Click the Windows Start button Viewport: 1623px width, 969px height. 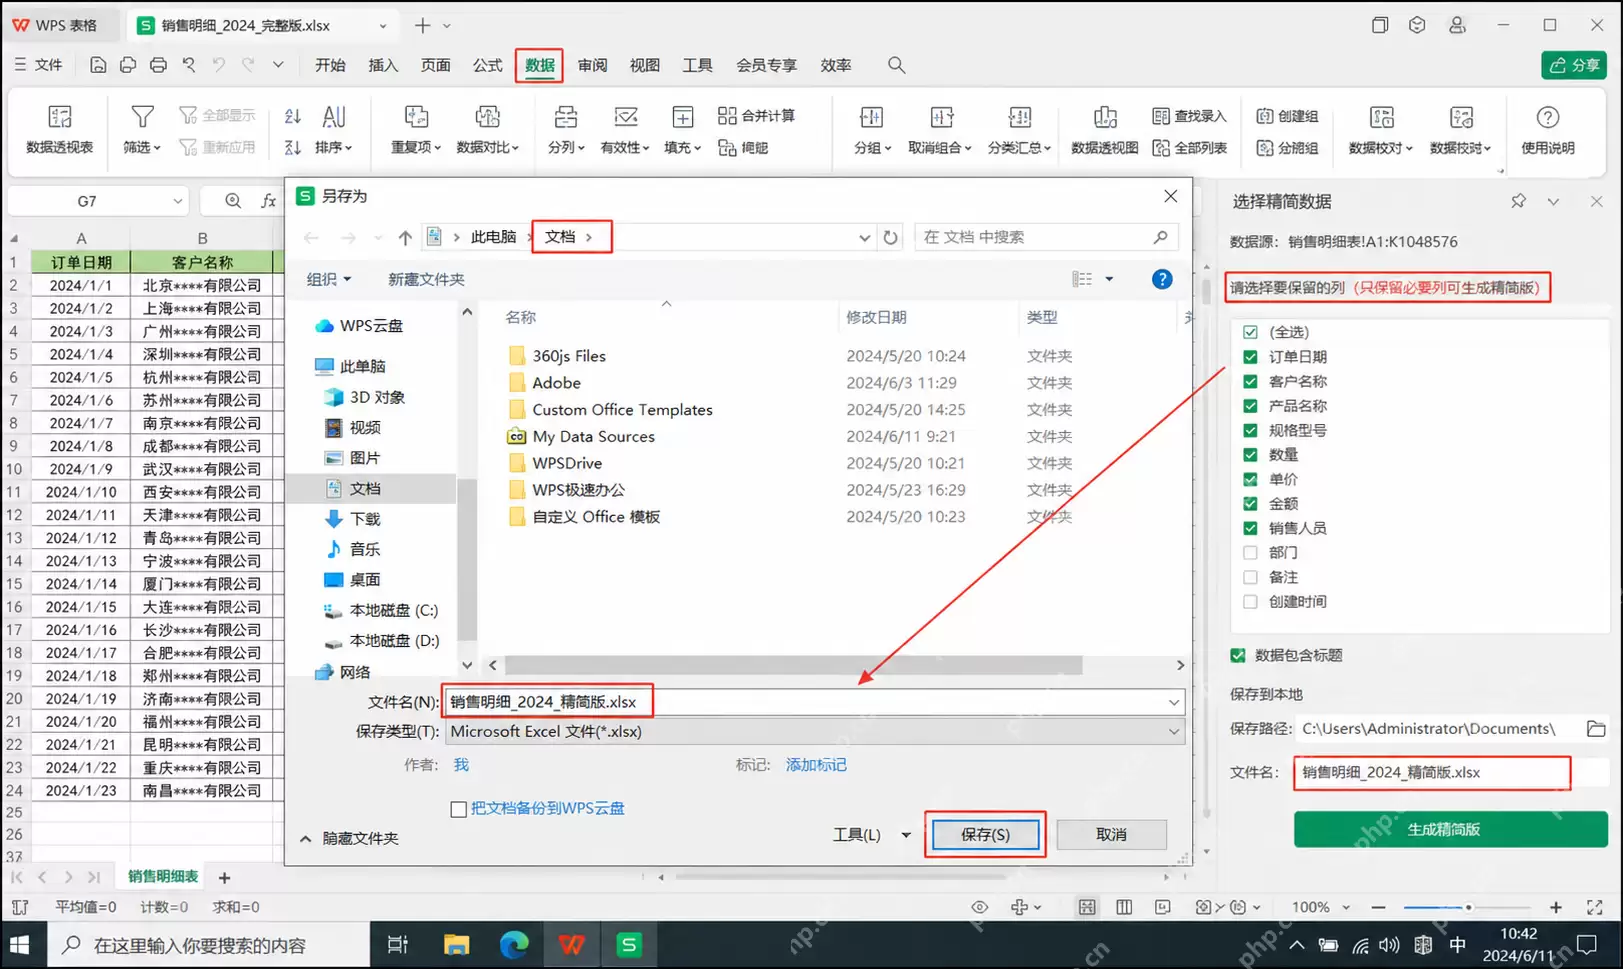pos(19,945)
